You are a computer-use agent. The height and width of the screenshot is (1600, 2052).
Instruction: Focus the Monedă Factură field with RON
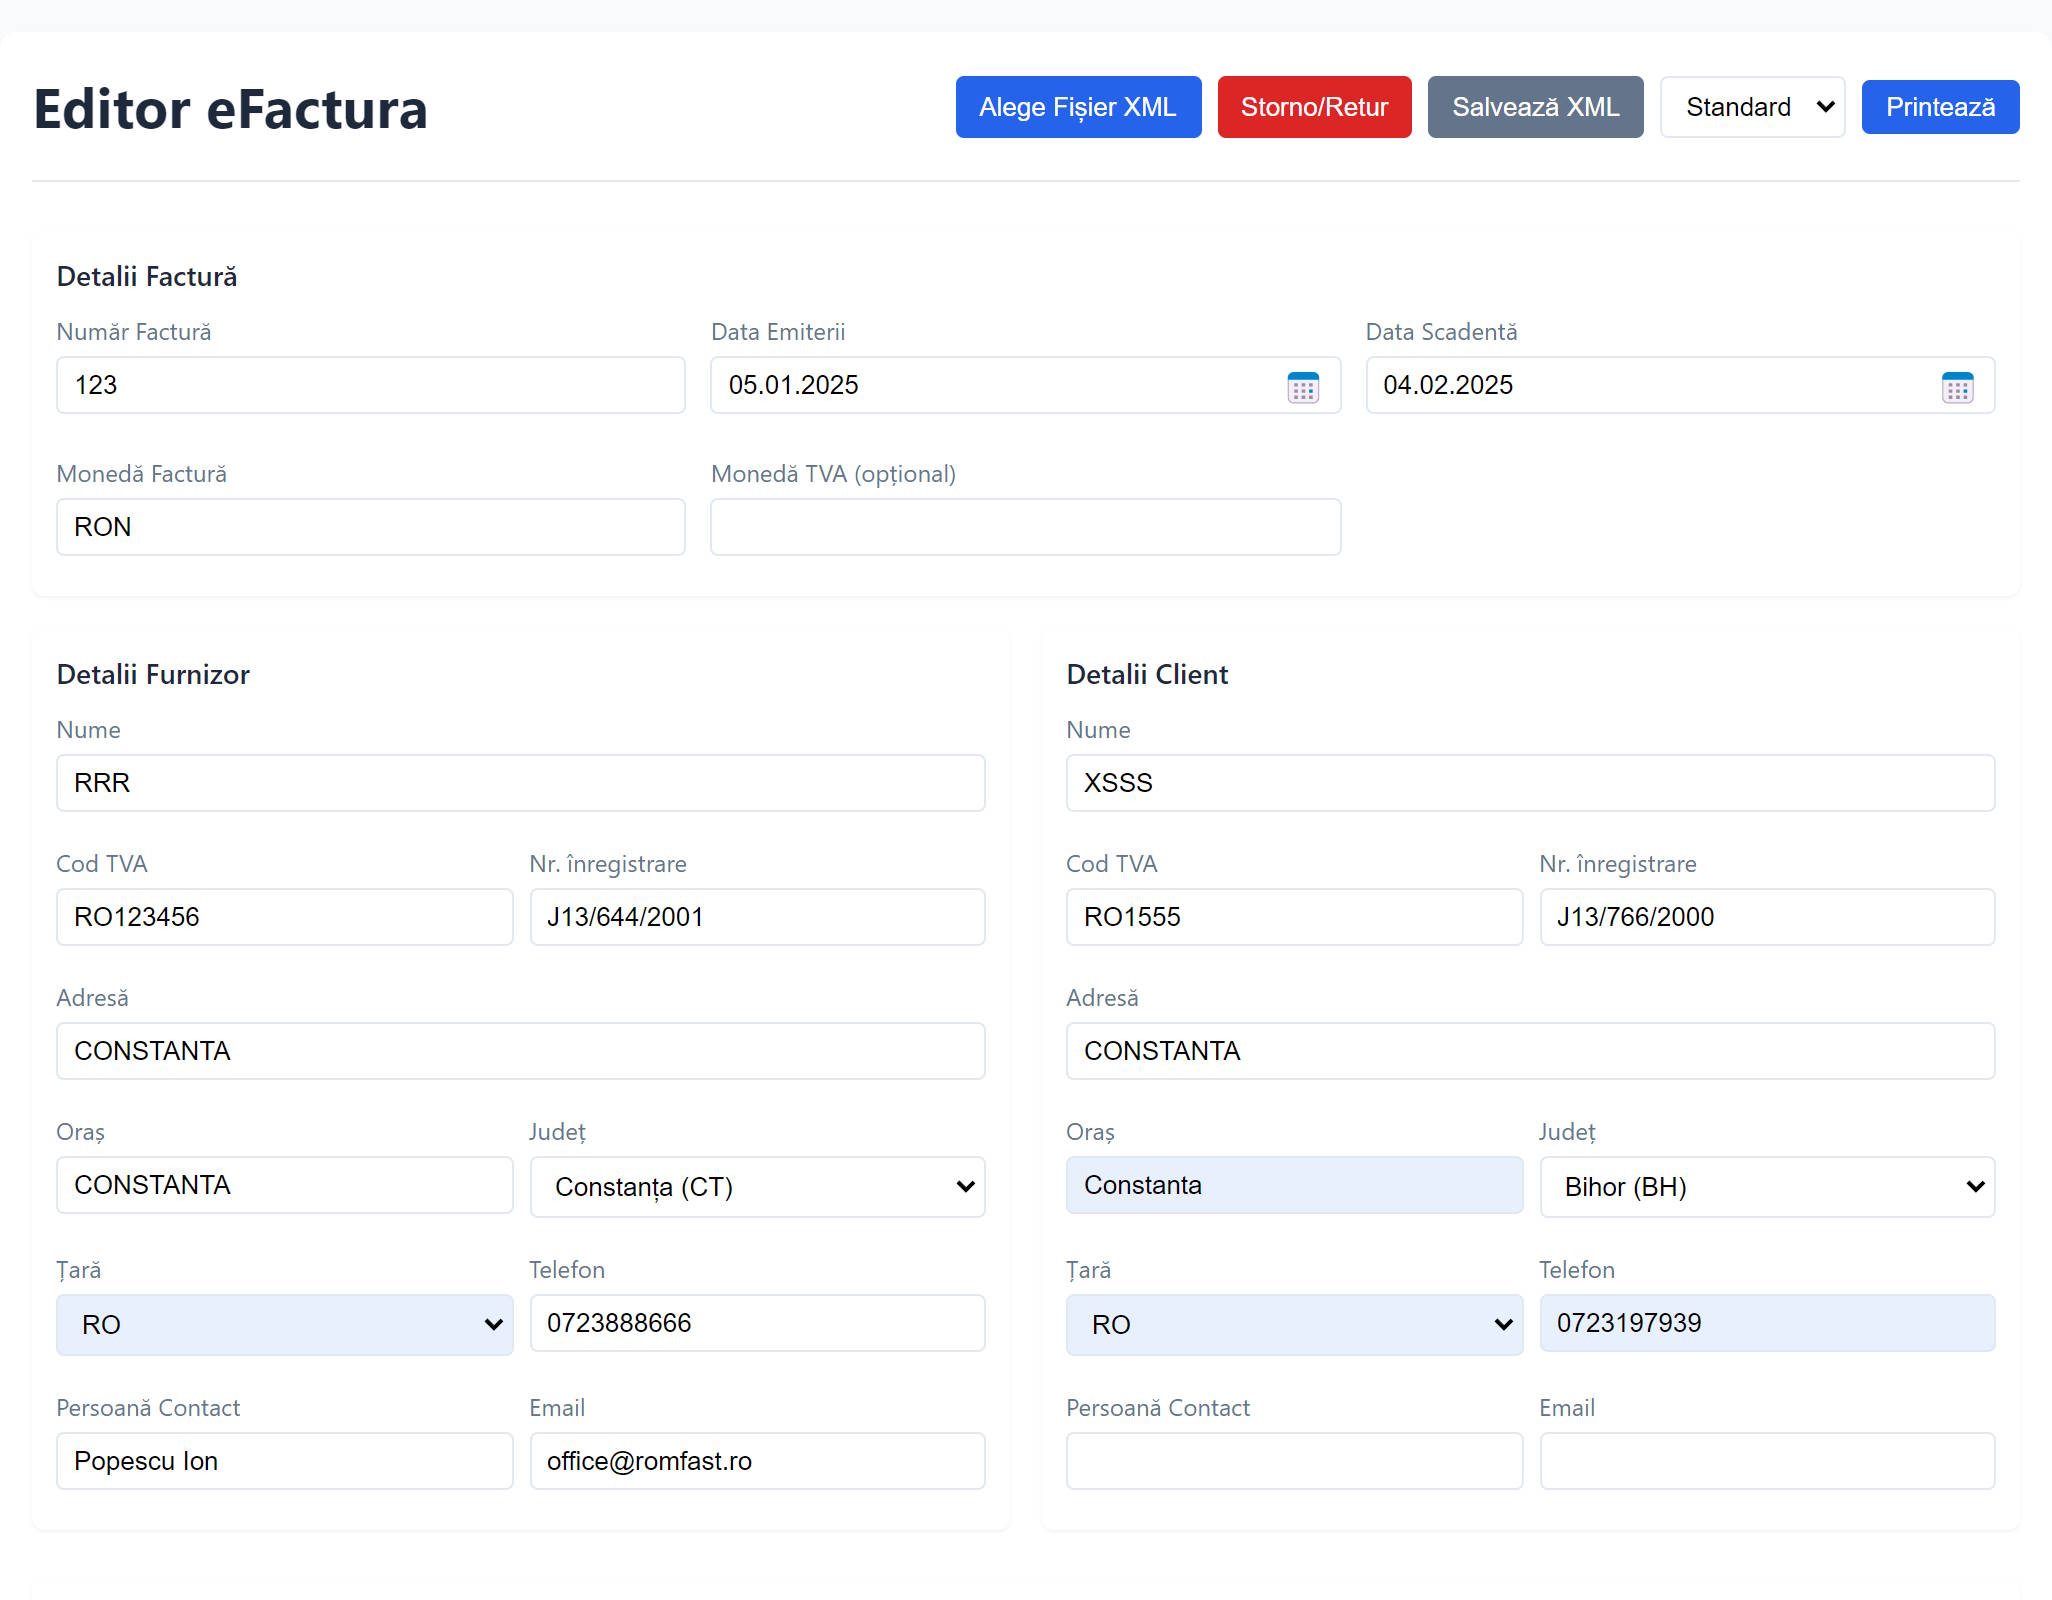[x=370, y=527]
